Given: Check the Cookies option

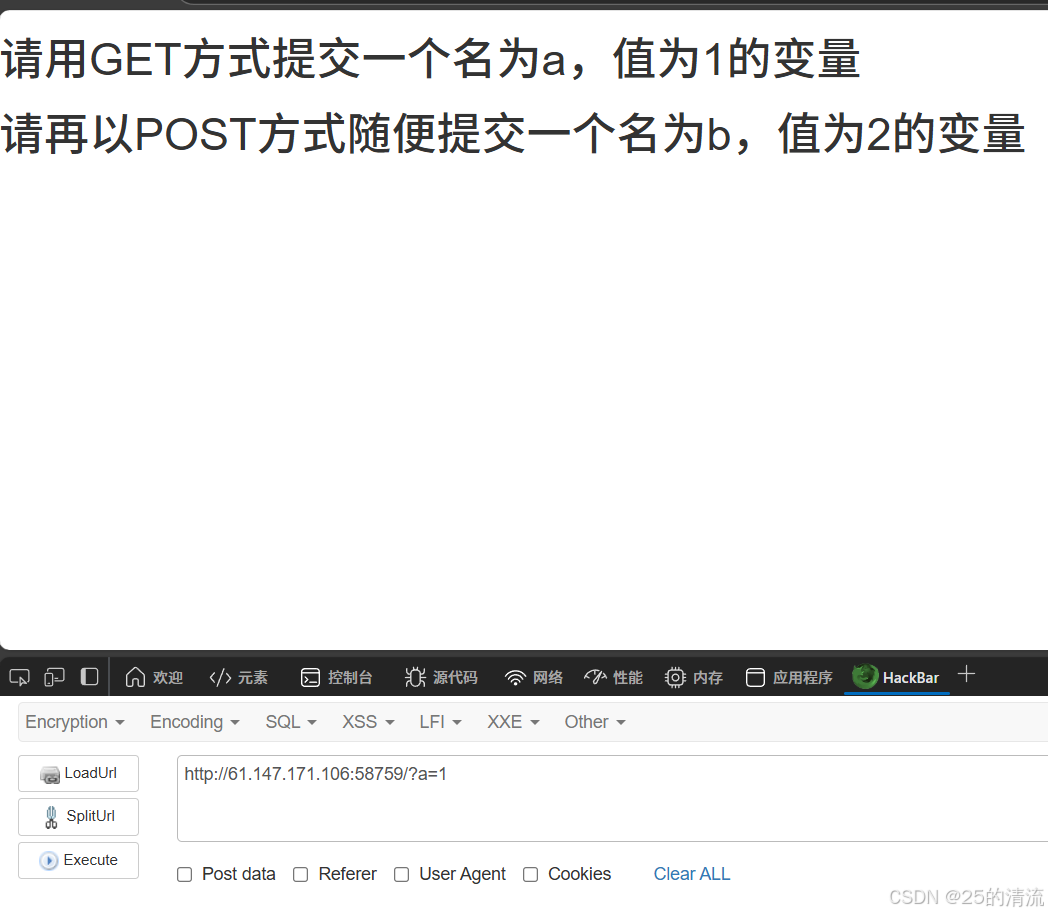Looking at the screenshot, I should point(530,874).
